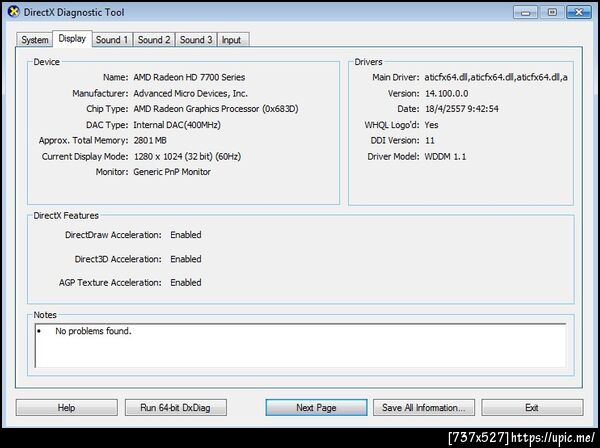Click 'Advanced Micro Devices, Inc.' manufacturer value
This screenshot has width=600, height=448.
coord(191,93)
